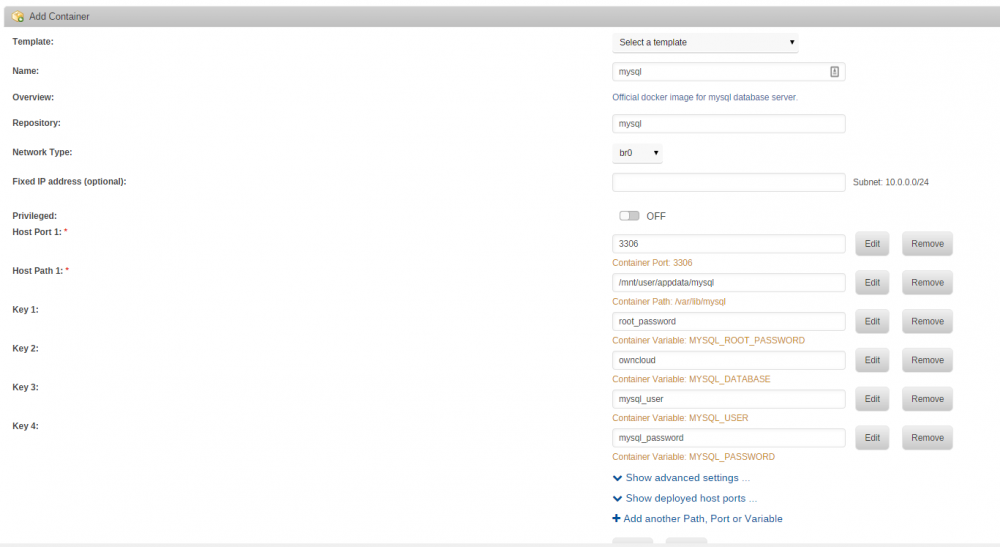Click the Host Port 3306 input field
Viewport: 1000px width, 547px height.
pos(728,244)
